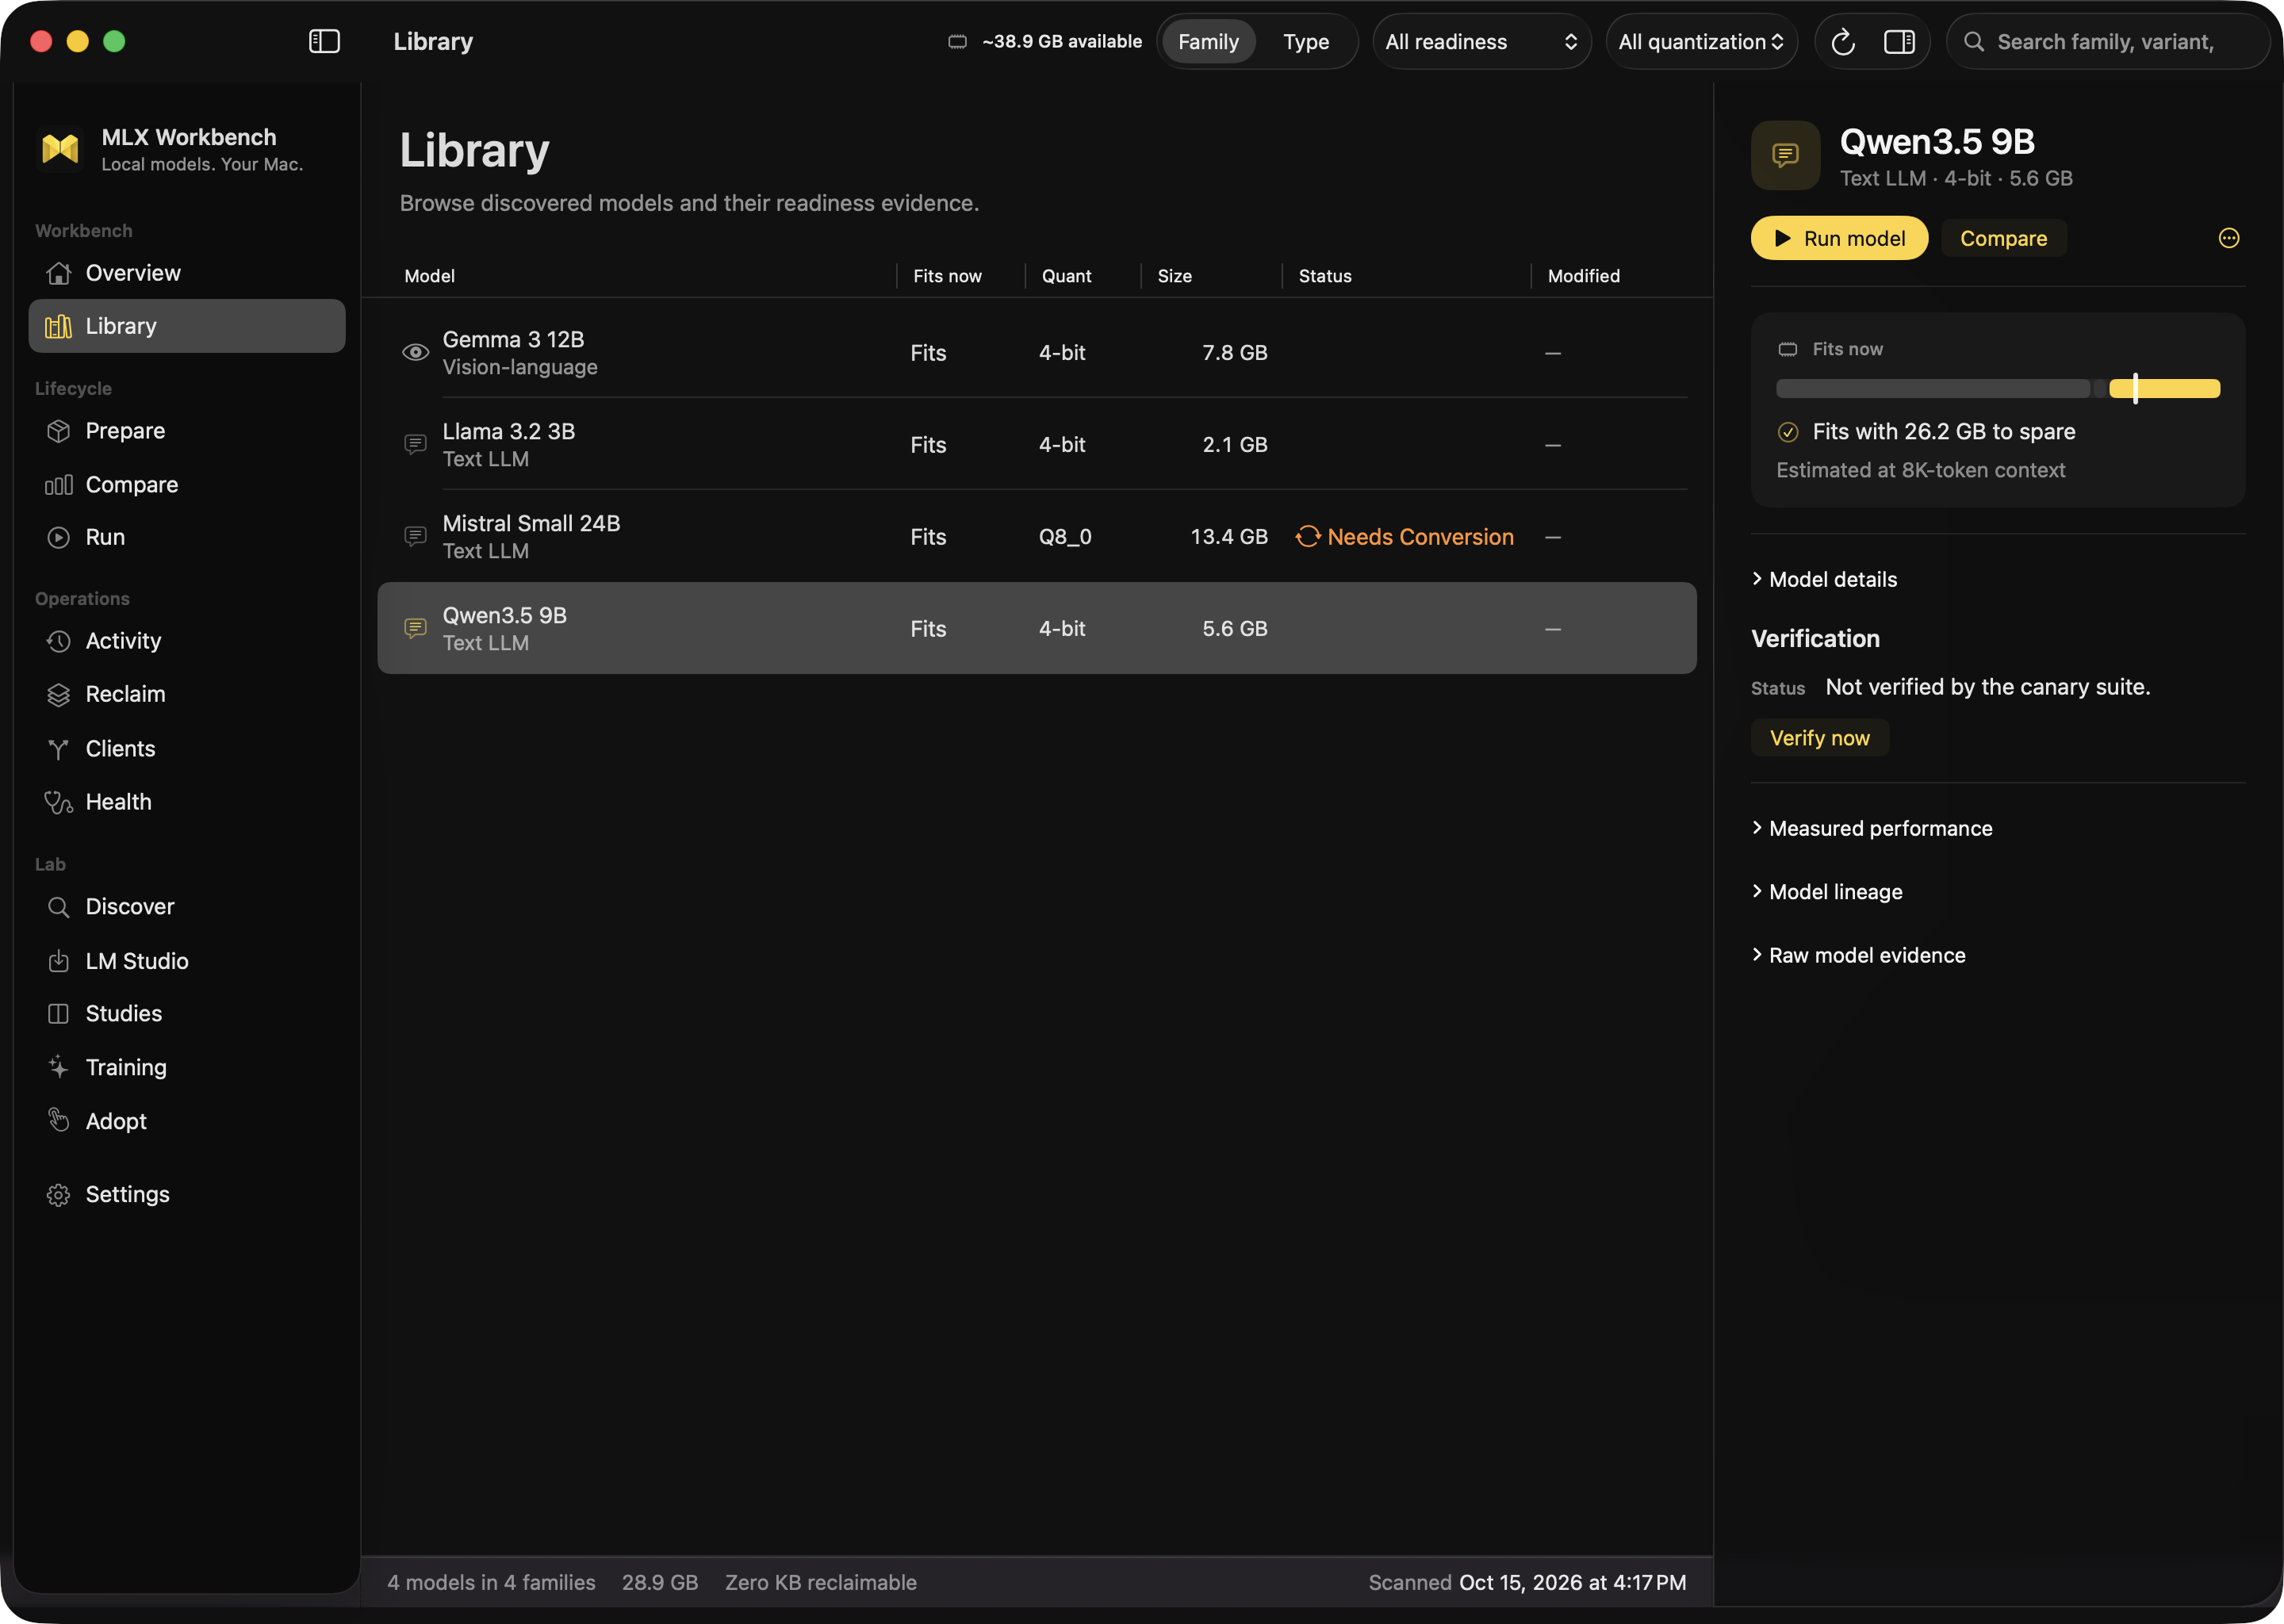Click the Health stethoscope icon
The image size is (2284, 1624).
pyautogui.click(x=59, y=802)
